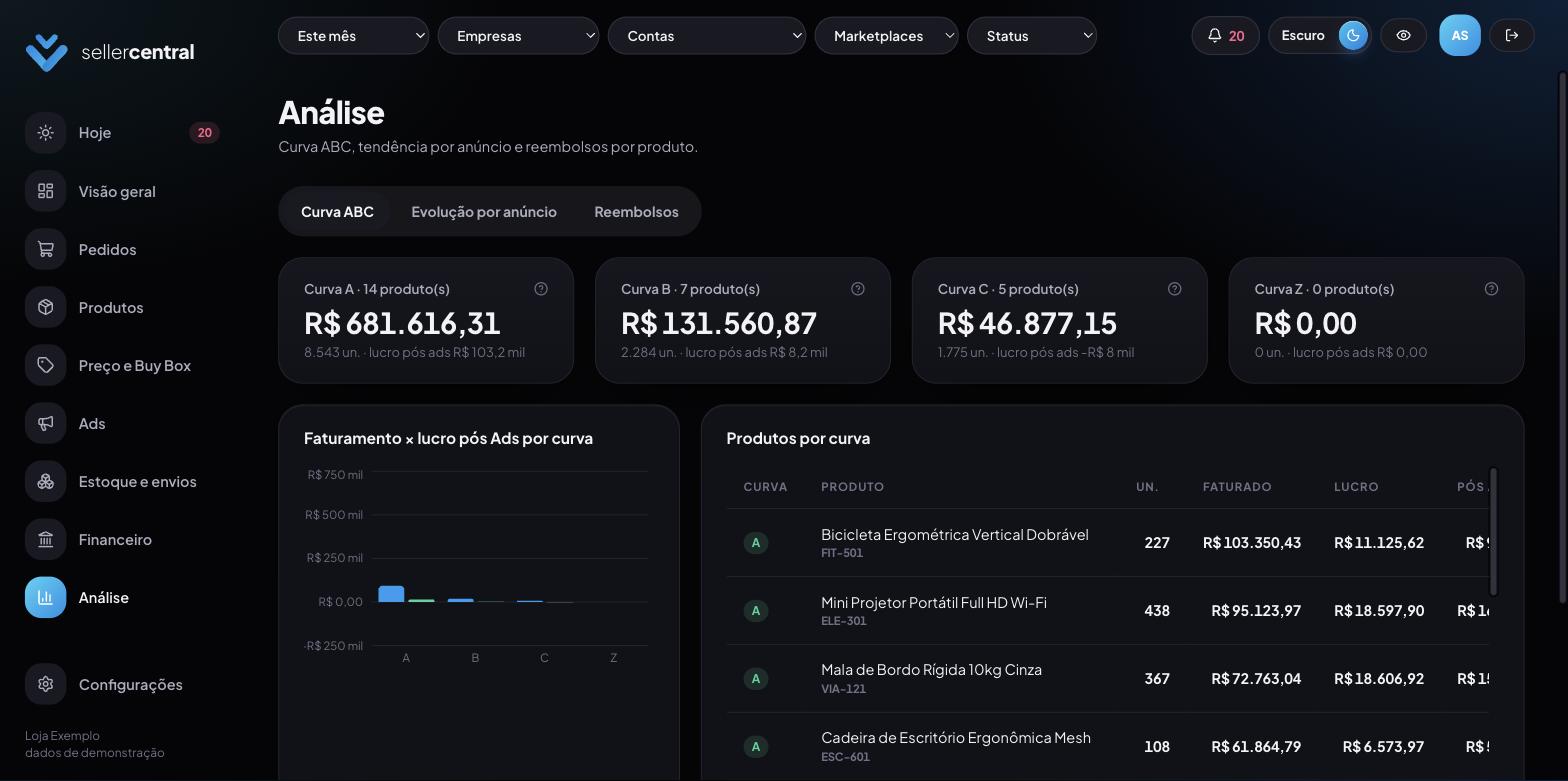Open the Marketplaces filter dropdown

(886, 36)
